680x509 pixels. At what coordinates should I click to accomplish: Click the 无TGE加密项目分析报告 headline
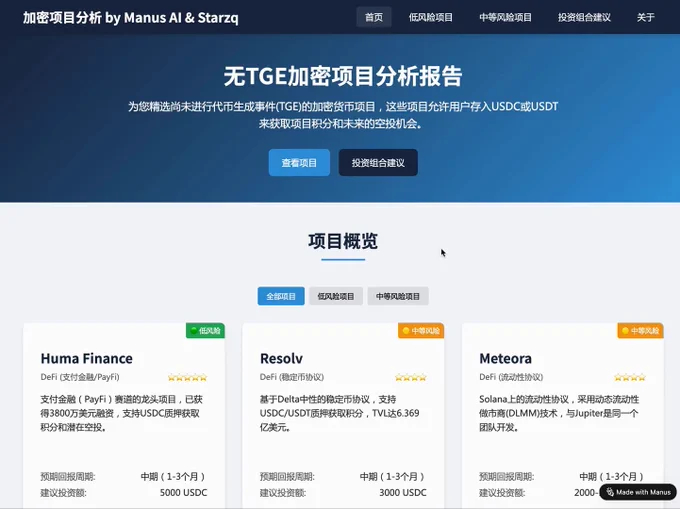coord(343,76)
